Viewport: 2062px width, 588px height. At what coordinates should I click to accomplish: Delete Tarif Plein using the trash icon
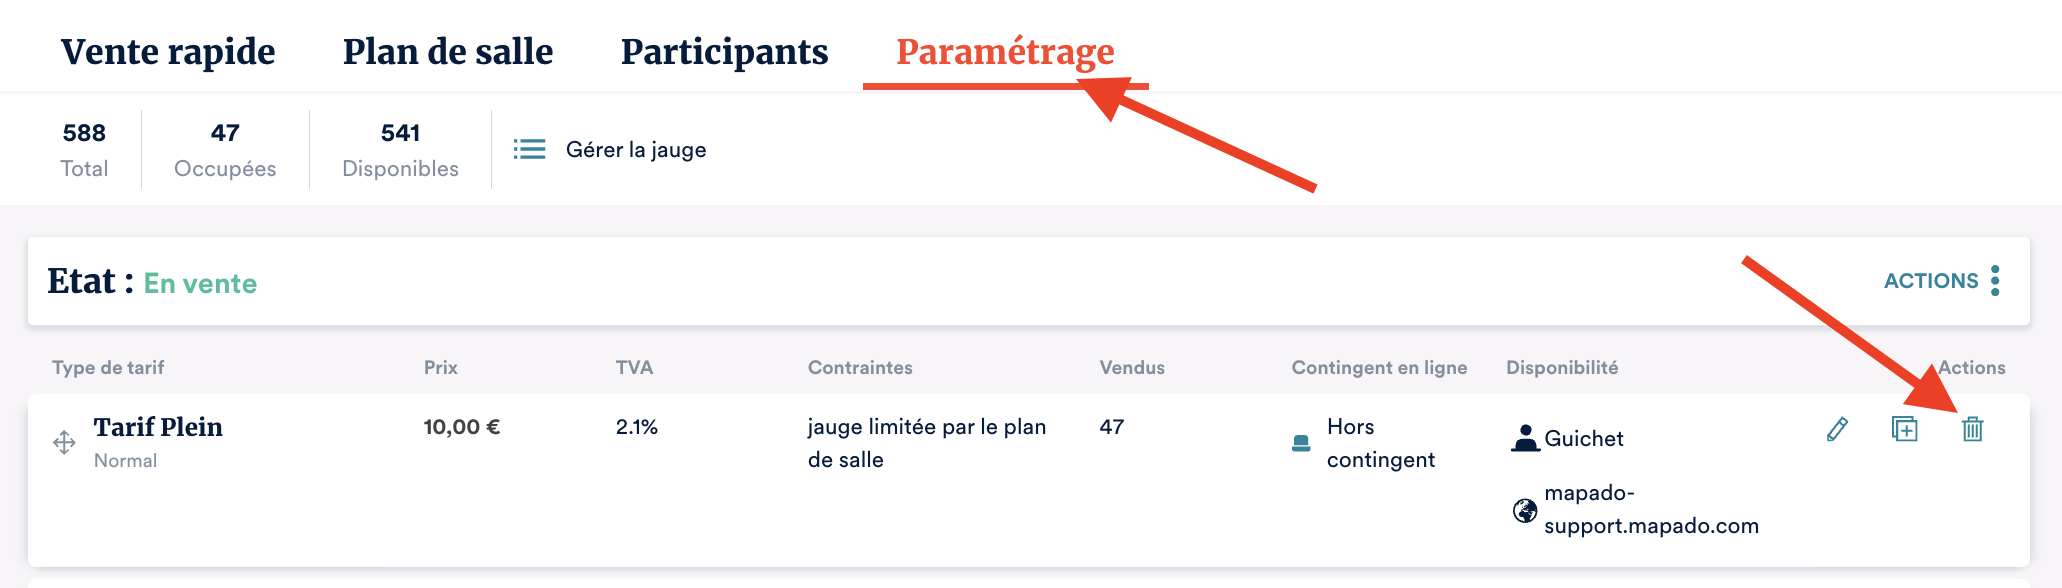click(x=1972, y=429)
